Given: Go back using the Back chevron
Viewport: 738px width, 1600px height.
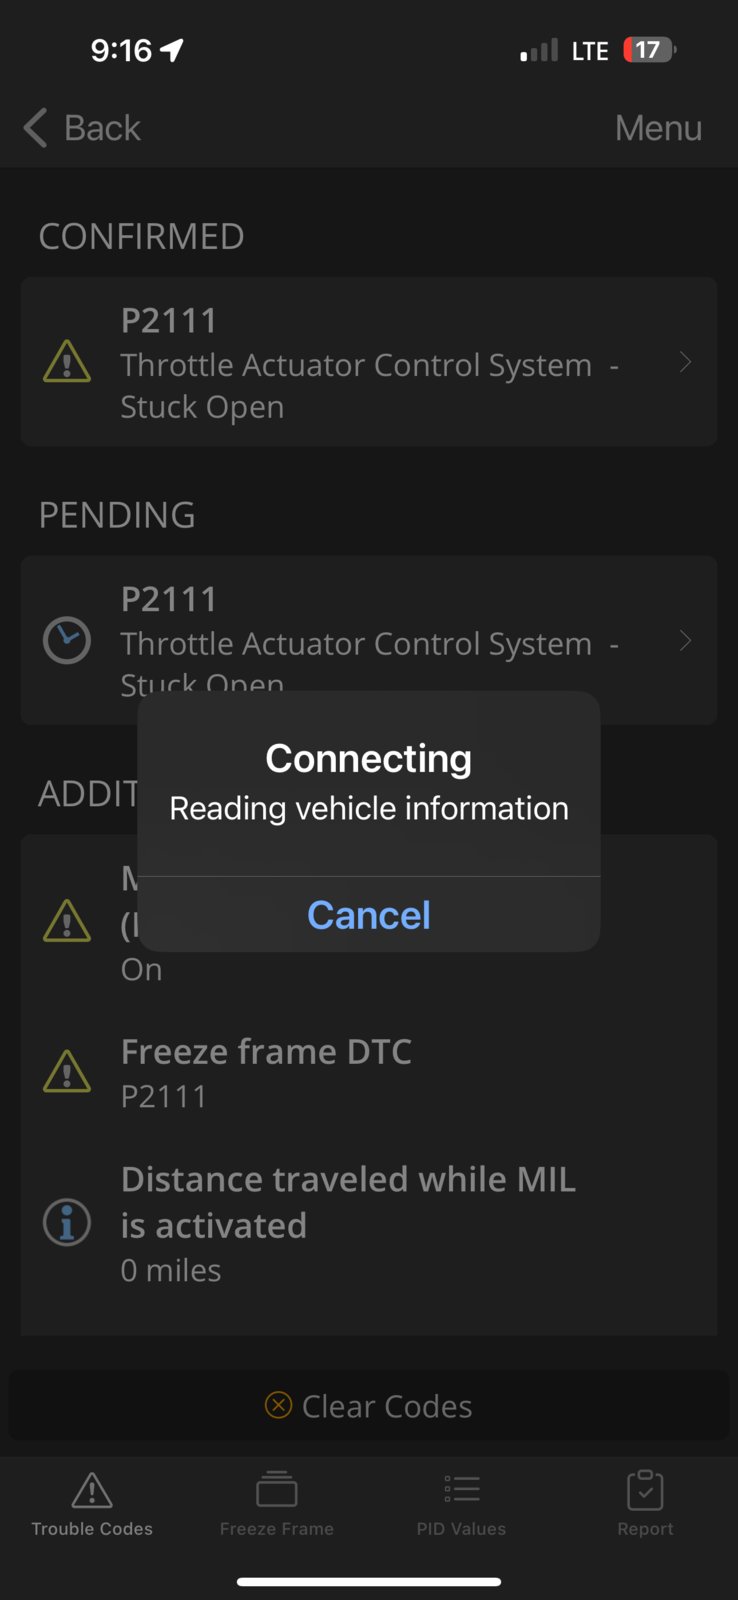Looking at the screenshot, I should pyautogui.click(x=36, y=128).
